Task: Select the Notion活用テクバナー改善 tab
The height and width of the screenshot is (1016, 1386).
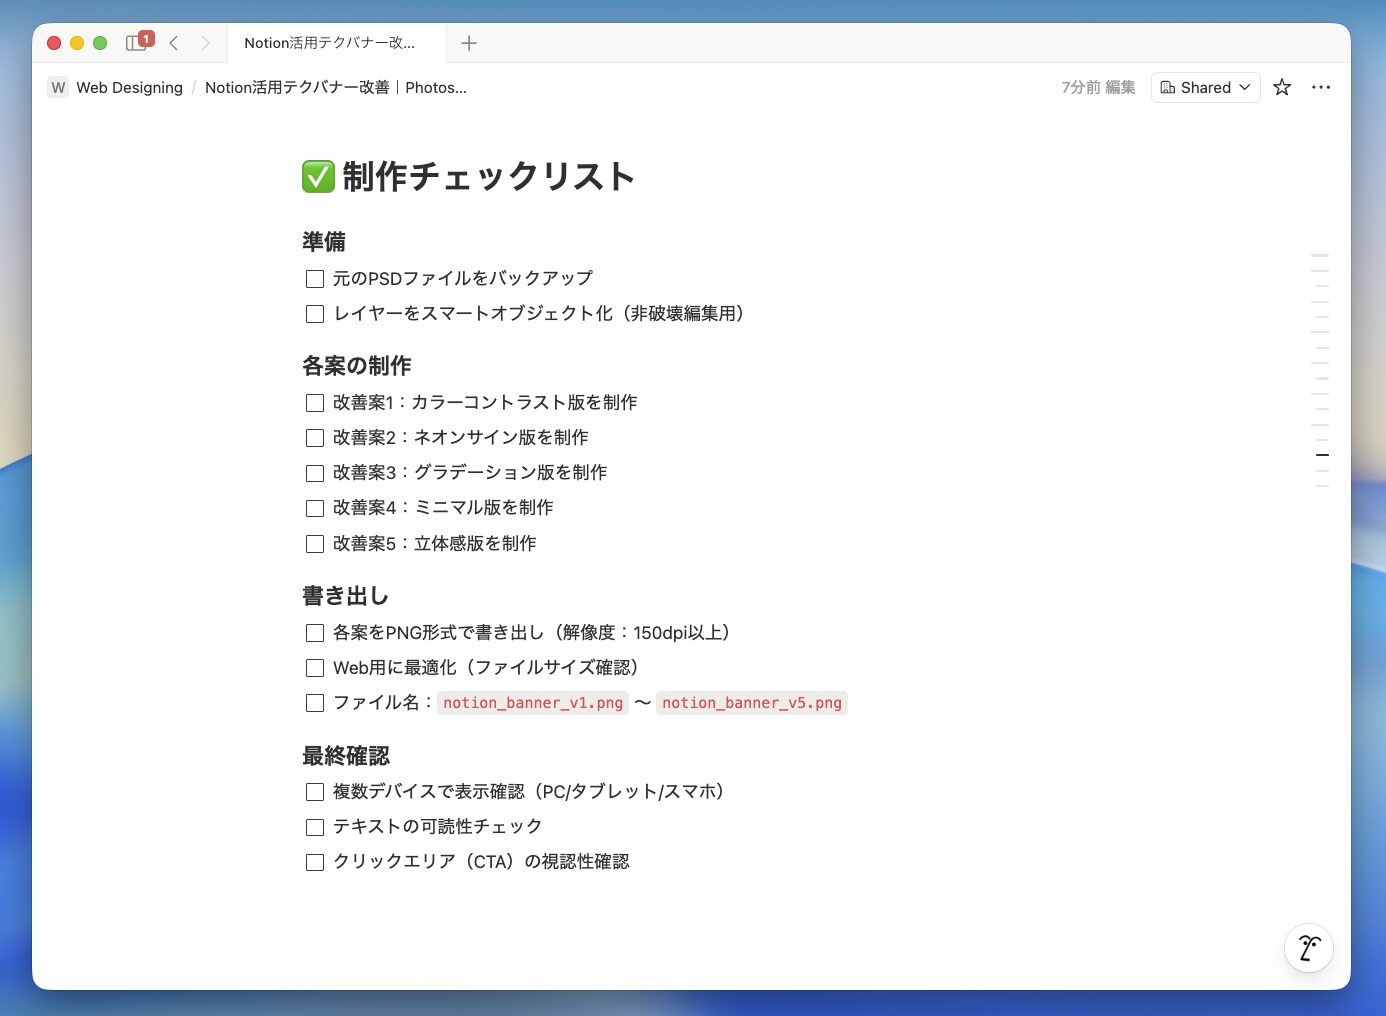Action: 329,43
